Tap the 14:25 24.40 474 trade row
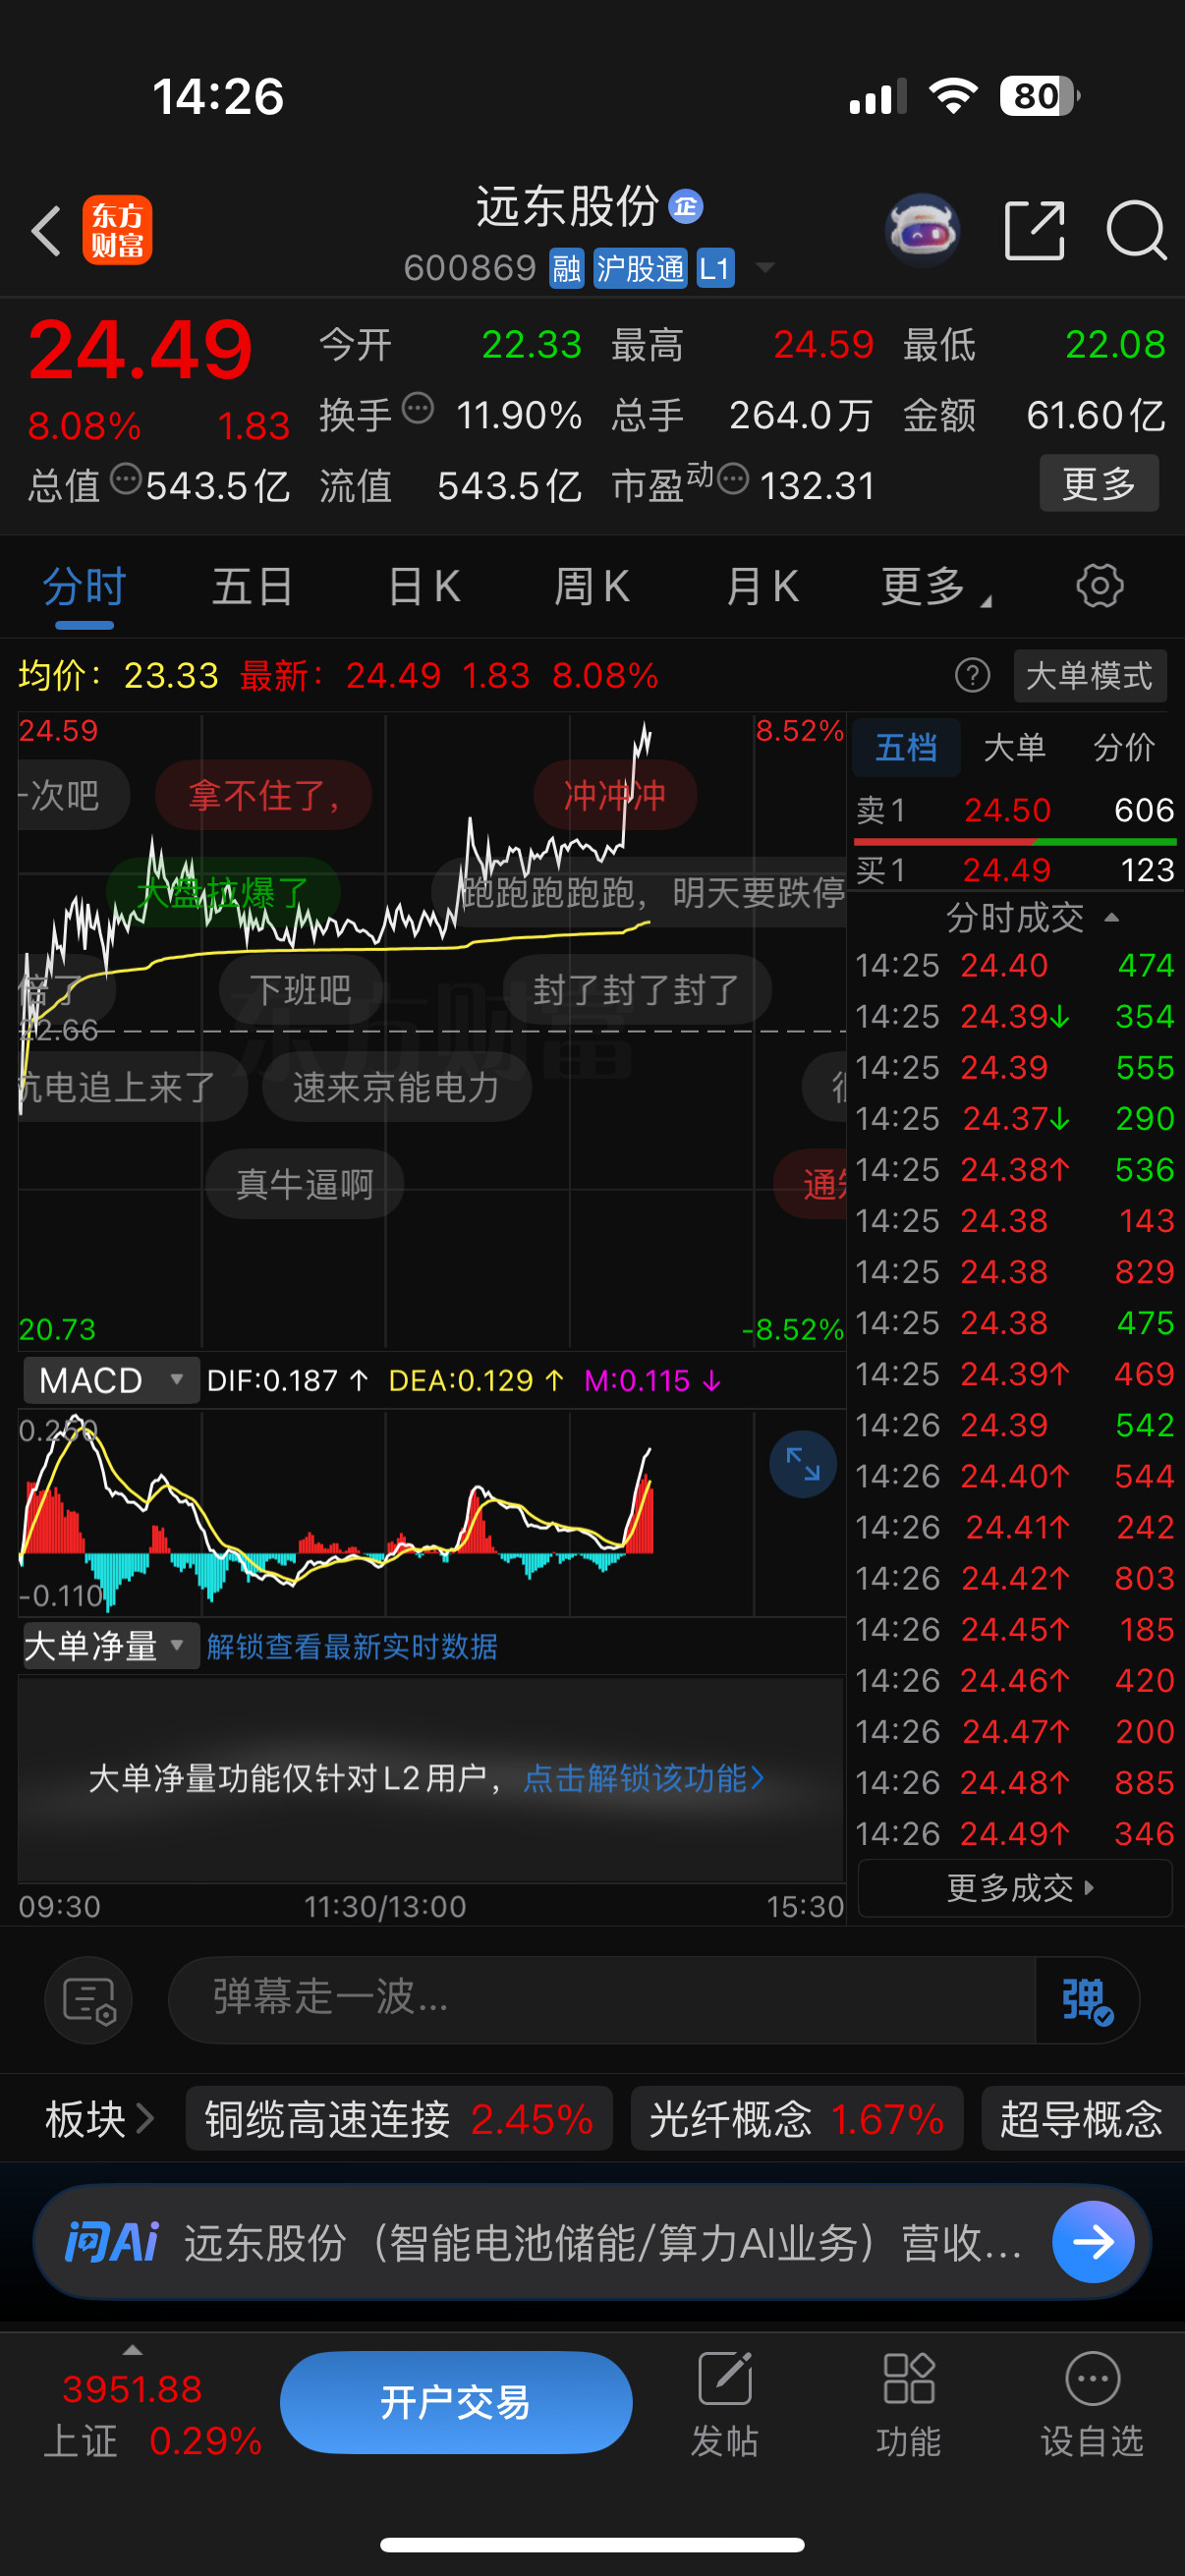 [1014, 966]
